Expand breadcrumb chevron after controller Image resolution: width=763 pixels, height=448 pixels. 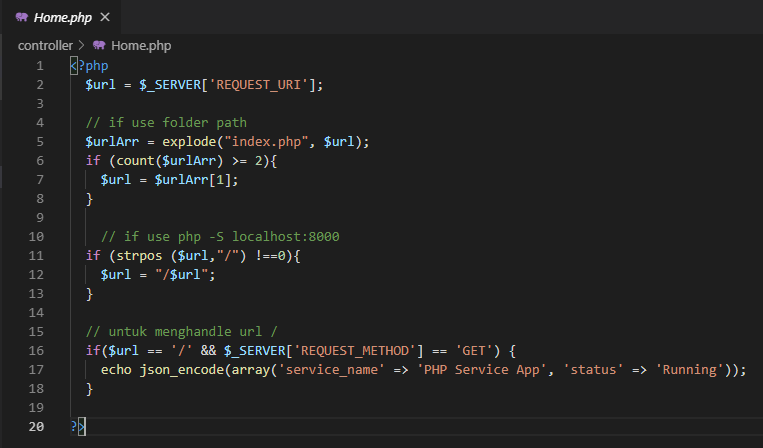(x=82, y=45)
